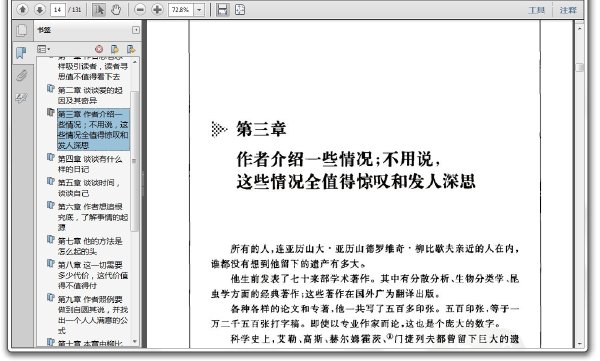Screen dimensions: 600x361
Task: Select the highlighted 第三章 bookmark
Action: 93,130
